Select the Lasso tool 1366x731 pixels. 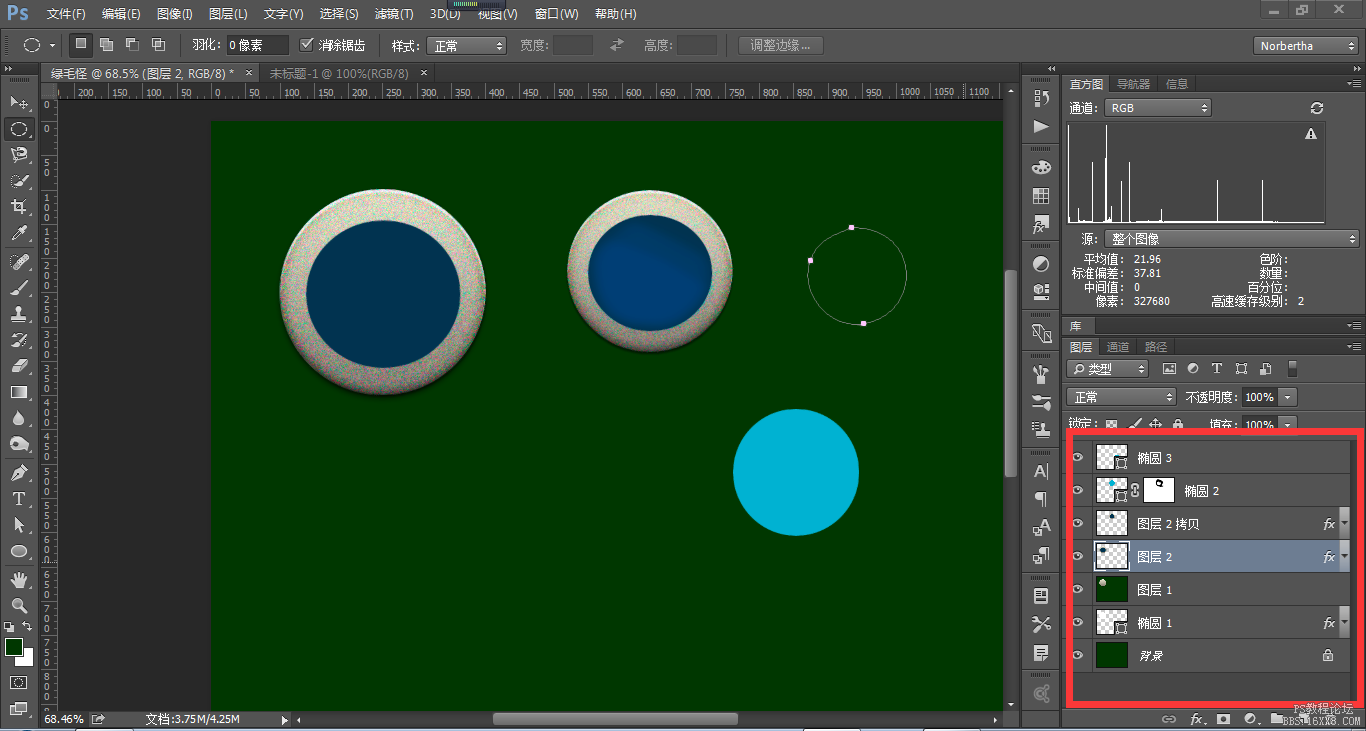coord(19,155)
